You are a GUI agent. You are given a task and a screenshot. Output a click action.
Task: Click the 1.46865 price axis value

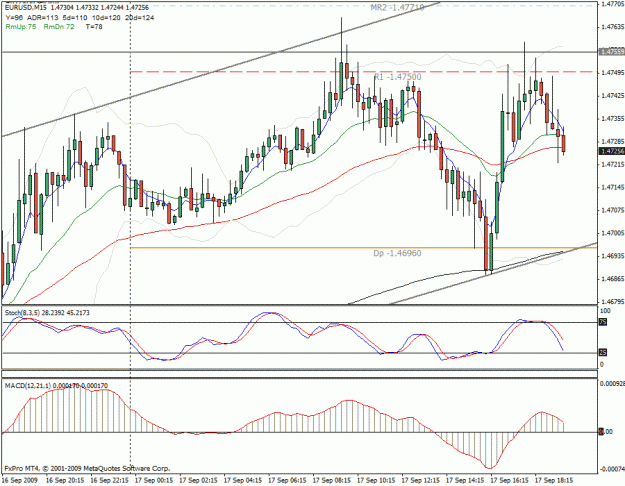(x=613, y=279)
